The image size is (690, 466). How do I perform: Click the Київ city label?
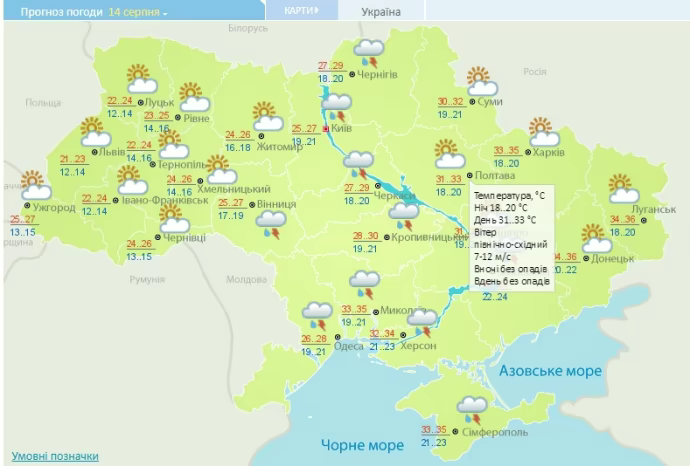click(x=341, y=129)
